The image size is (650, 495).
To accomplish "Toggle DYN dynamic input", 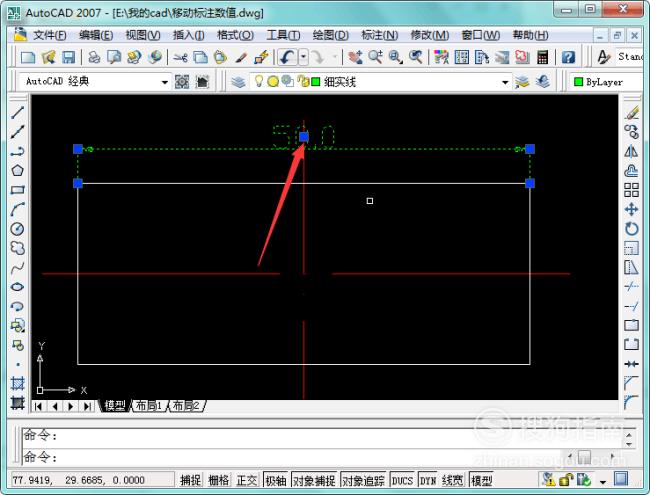I will [428, 480].
